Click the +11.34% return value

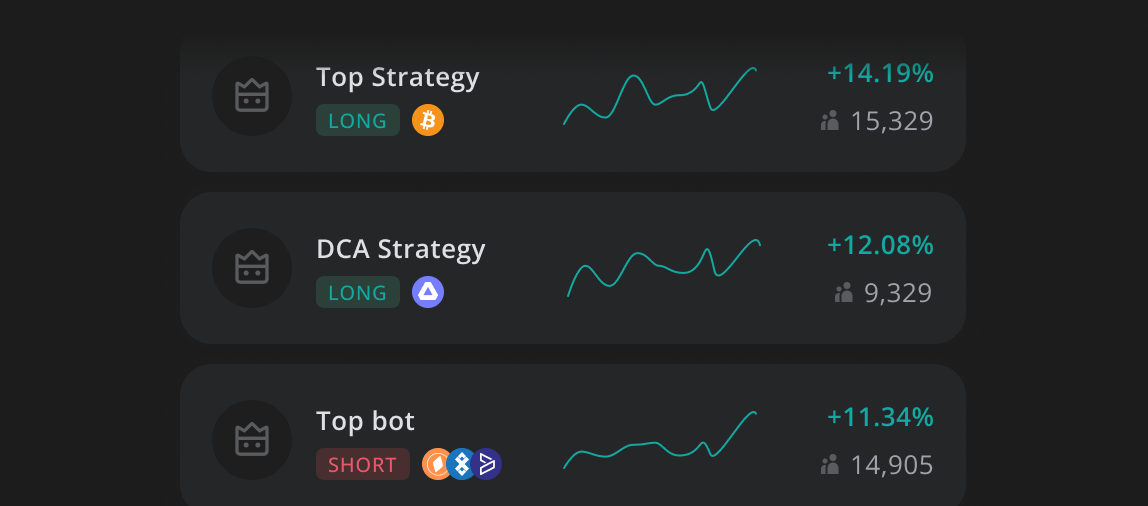coord(880,417)
